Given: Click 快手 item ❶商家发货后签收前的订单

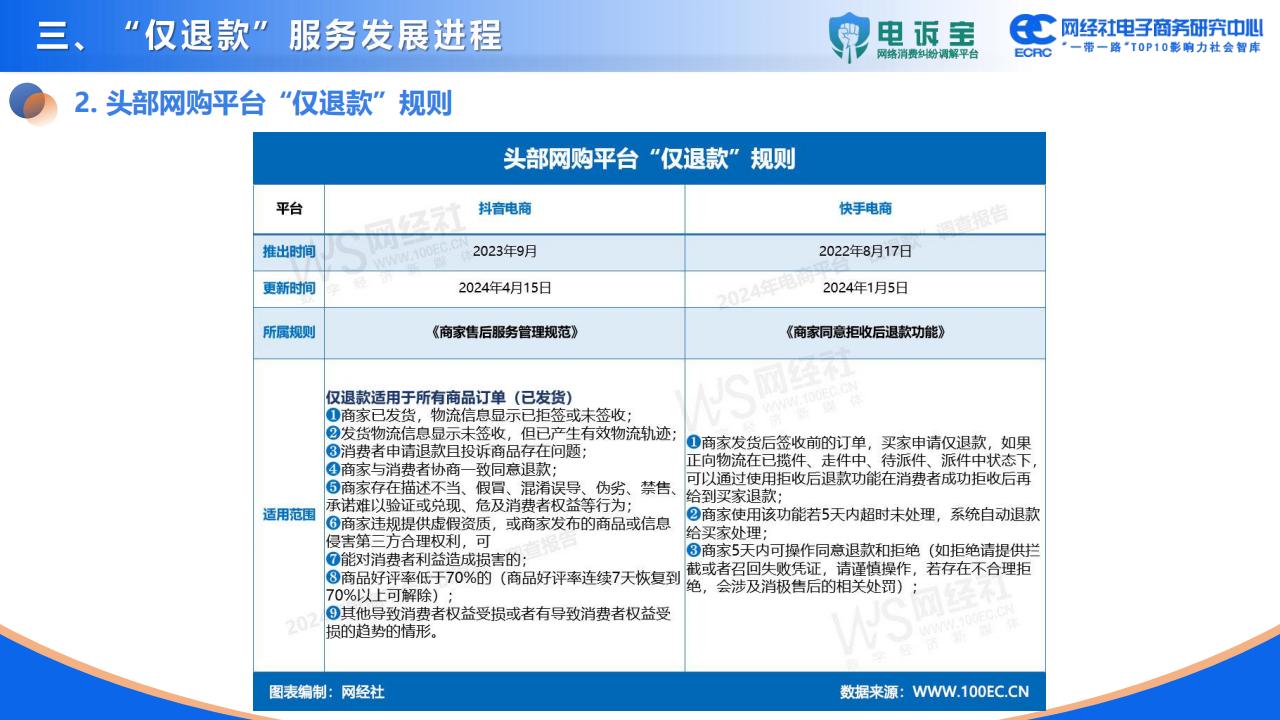Looking at the screenshot, I should [863, 469].
